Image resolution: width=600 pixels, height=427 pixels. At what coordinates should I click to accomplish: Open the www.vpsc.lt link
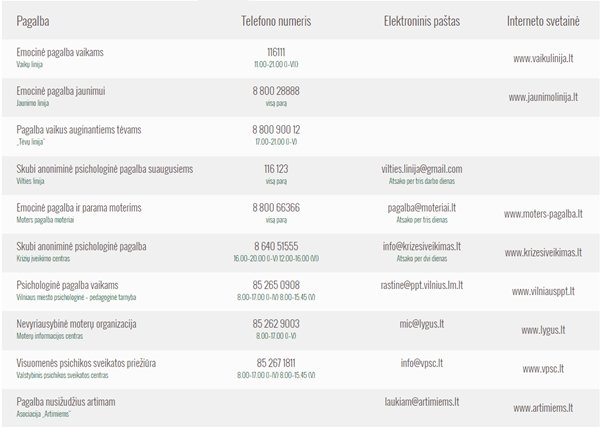[545, 368]
